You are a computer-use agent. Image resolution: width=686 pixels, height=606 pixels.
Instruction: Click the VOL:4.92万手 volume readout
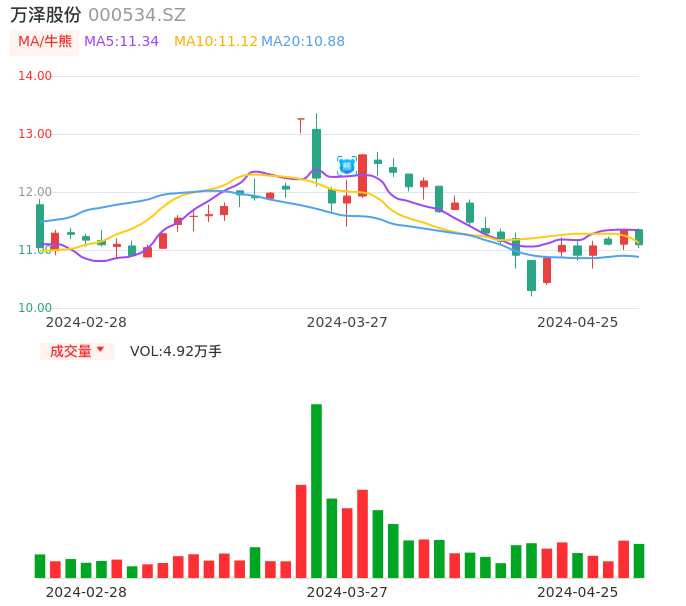click(176, 351)
